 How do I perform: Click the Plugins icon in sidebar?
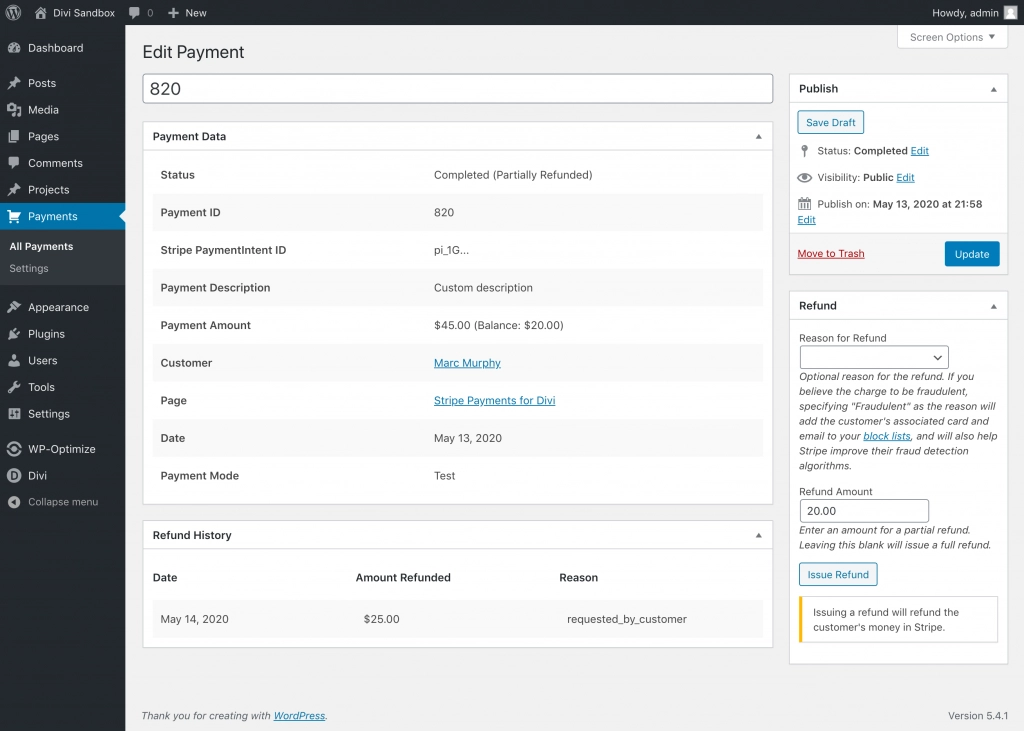(x=14, y=334)
